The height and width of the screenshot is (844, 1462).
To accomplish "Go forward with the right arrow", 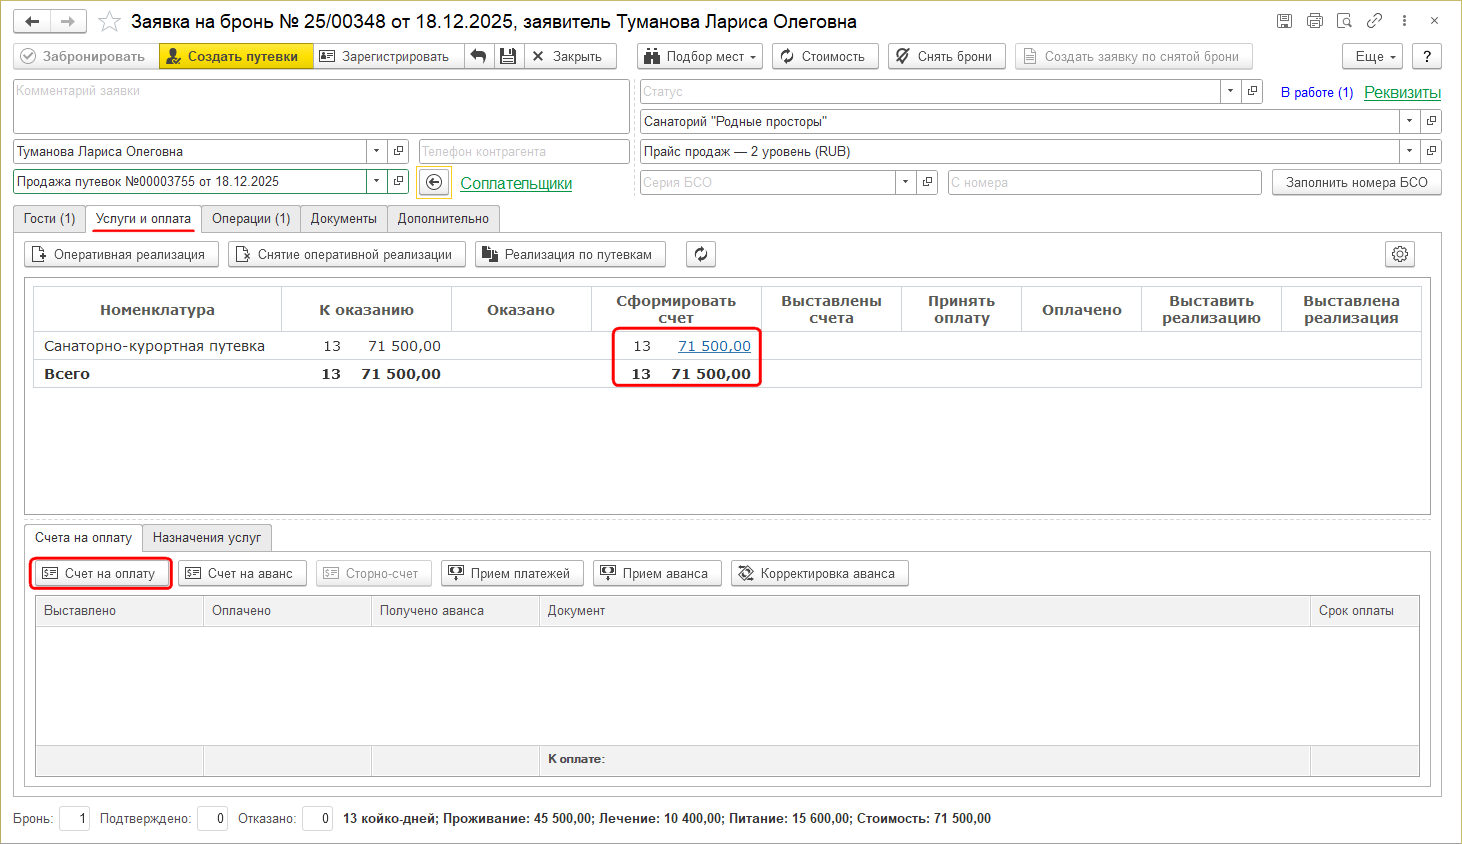I will pos(68,21).
